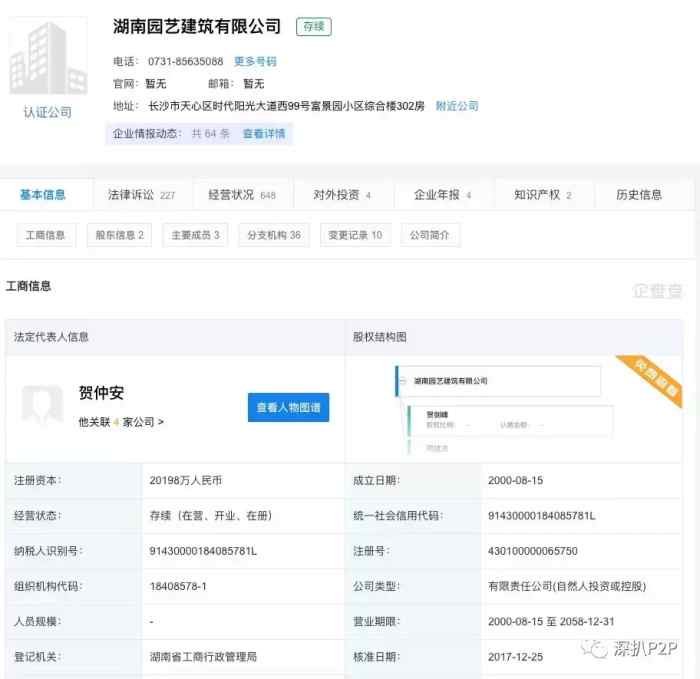Viewport: 700px width, 679px height.
Task: Click the 查看人物图谱 button
Action: (288, 407)
